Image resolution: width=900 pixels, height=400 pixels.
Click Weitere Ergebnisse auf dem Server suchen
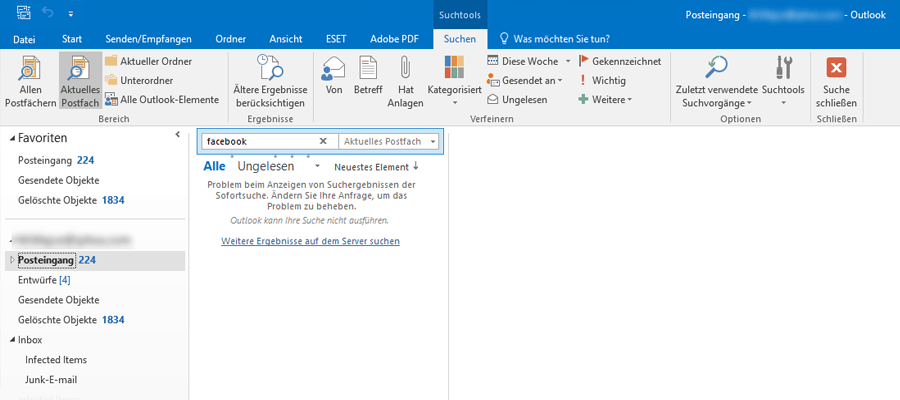(311, 241)
